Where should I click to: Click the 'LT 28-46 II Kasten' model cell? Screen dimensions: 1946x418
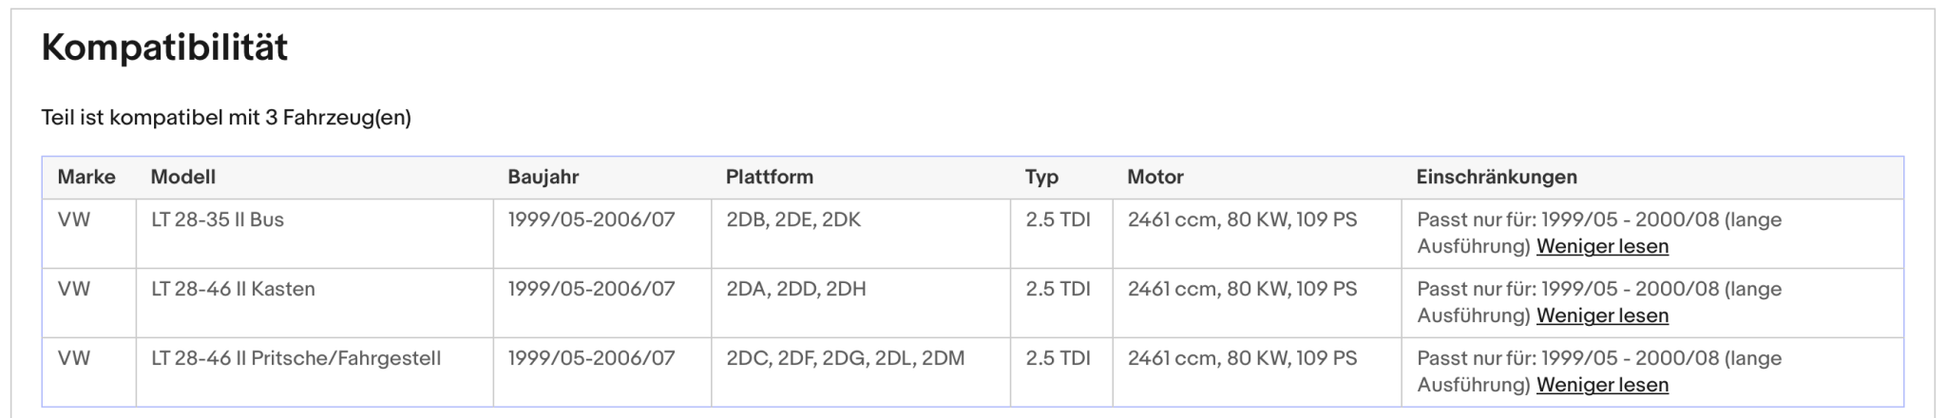tap(233, 289)
